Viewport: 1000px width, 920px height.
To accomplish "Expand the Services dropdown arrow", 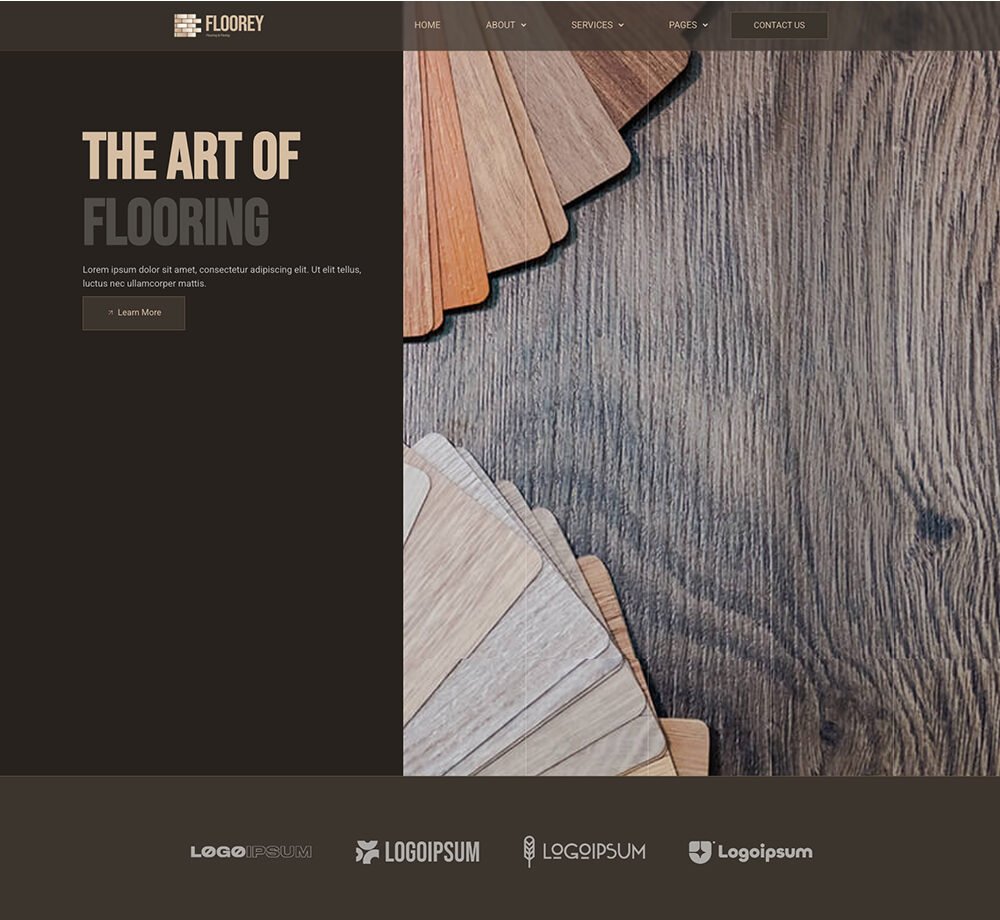I will coord(621,26).
